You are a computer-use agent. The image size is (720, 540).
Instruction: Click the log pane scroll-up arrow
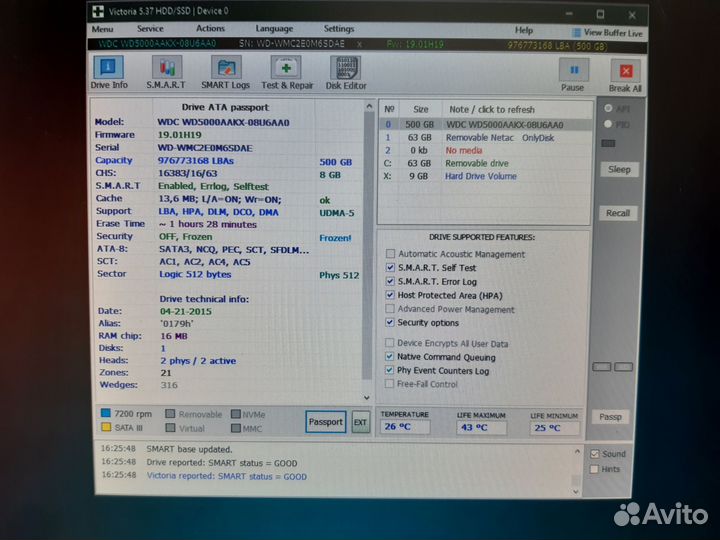[577, 452]
